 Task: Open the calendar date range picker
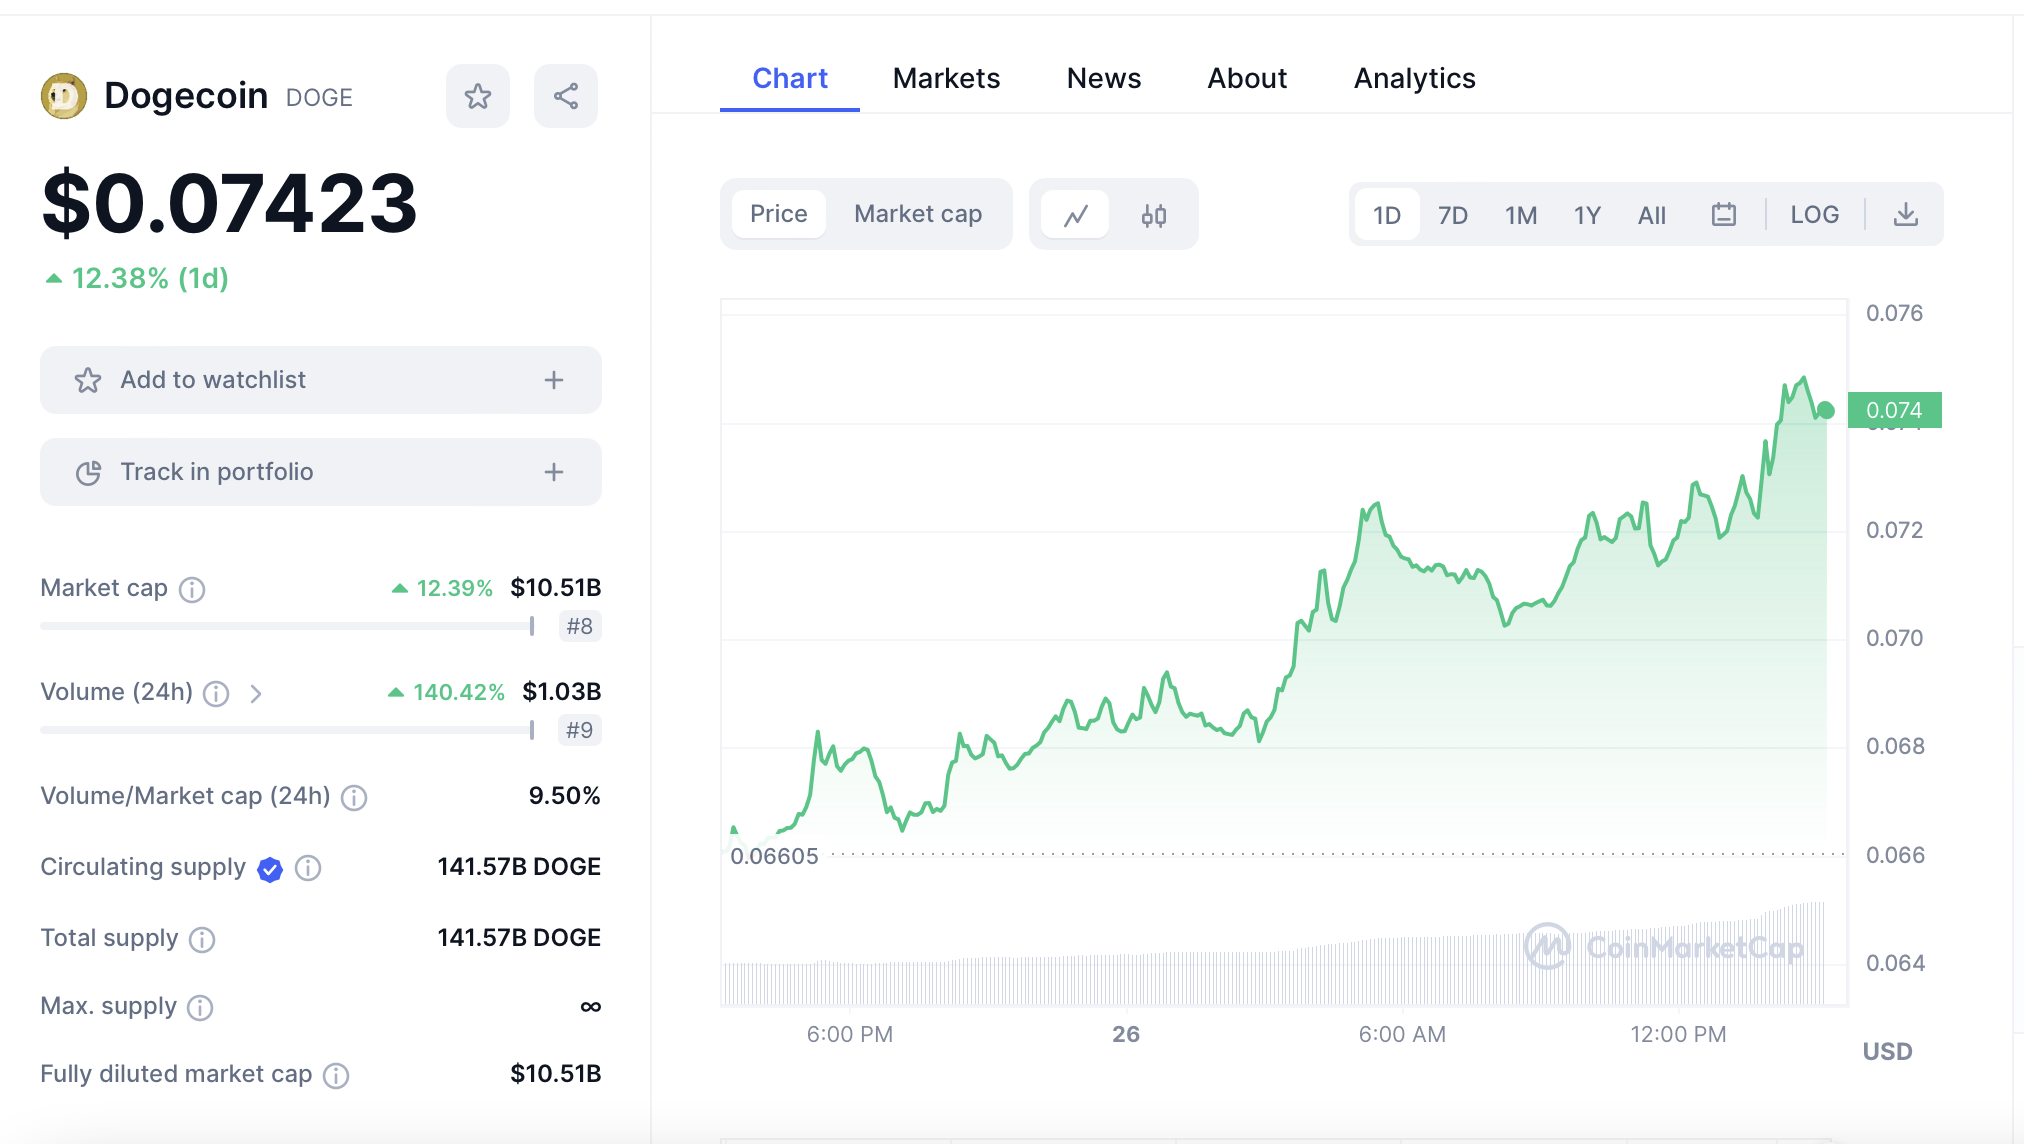click(x=1723, y=215)
